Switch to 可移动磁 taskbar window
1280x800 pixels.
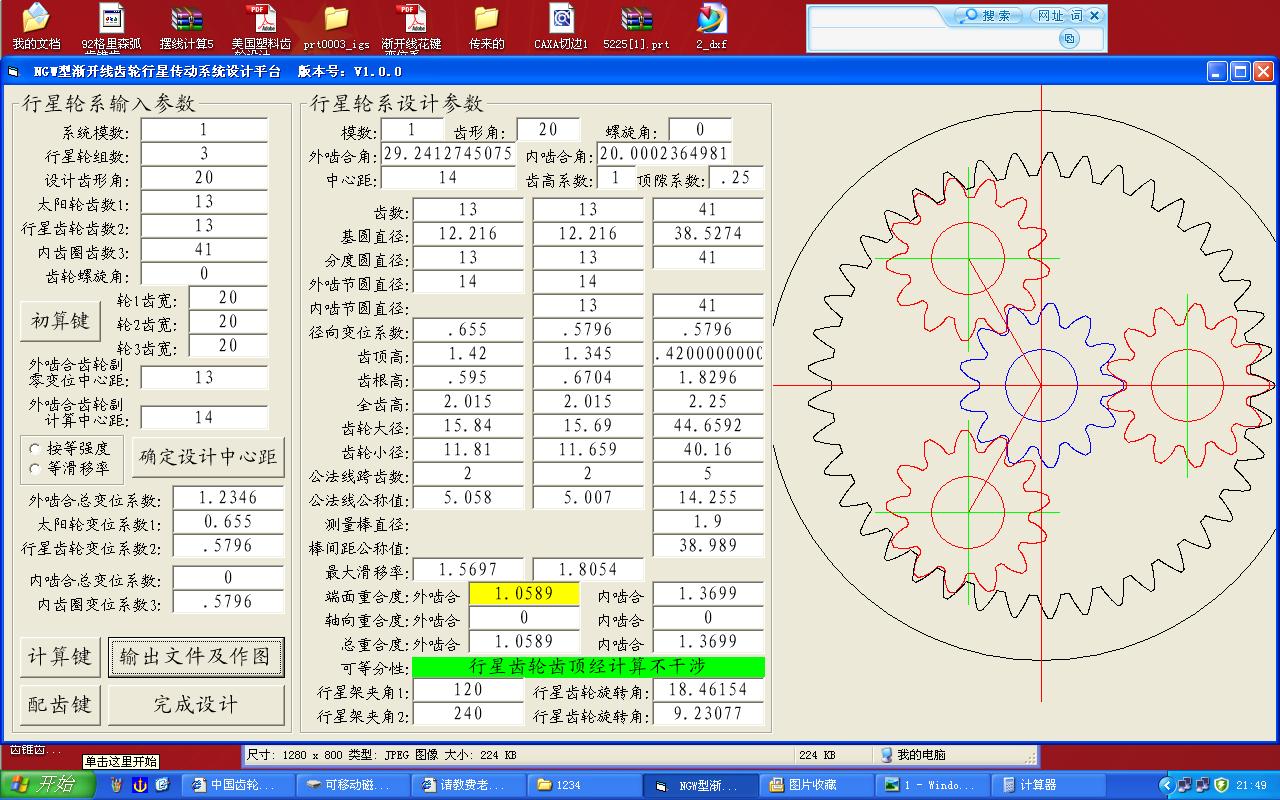click(353, 785)
